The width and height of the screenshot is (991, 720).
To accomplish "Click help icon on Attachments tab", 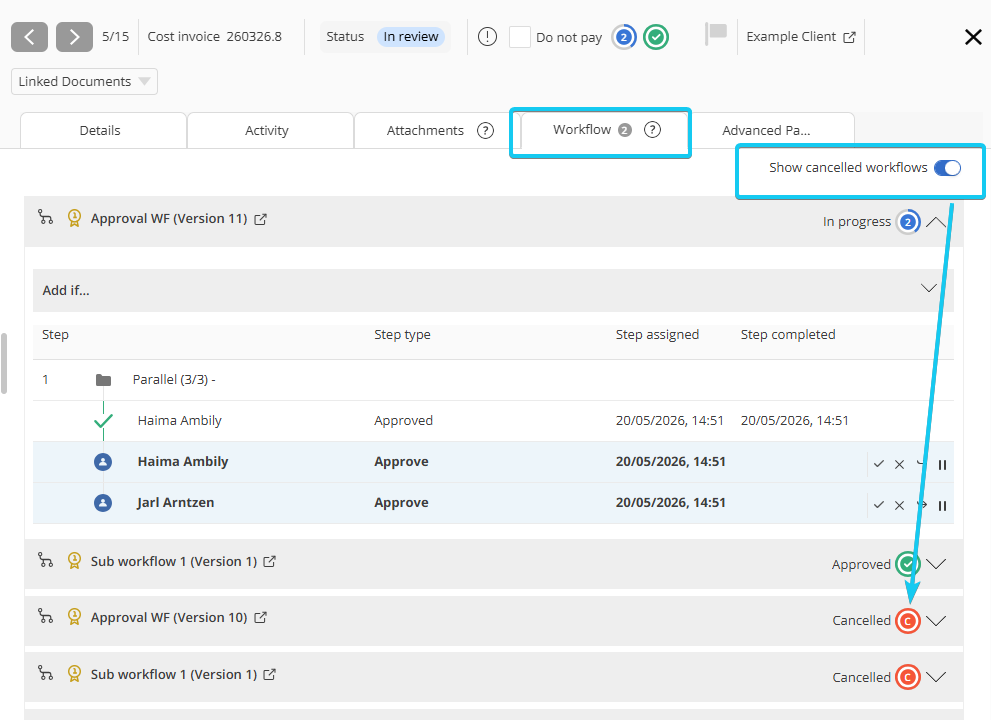I will coord(485,130).
